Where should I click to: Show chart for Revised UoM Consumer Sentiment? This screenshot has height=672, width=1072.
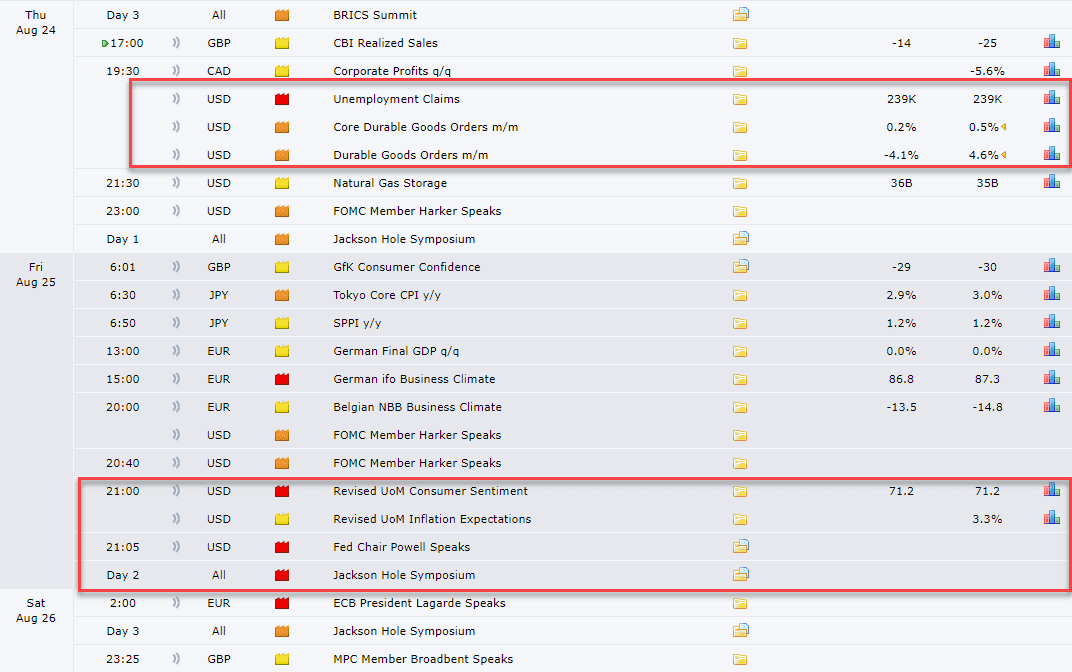coord(1050,490)
